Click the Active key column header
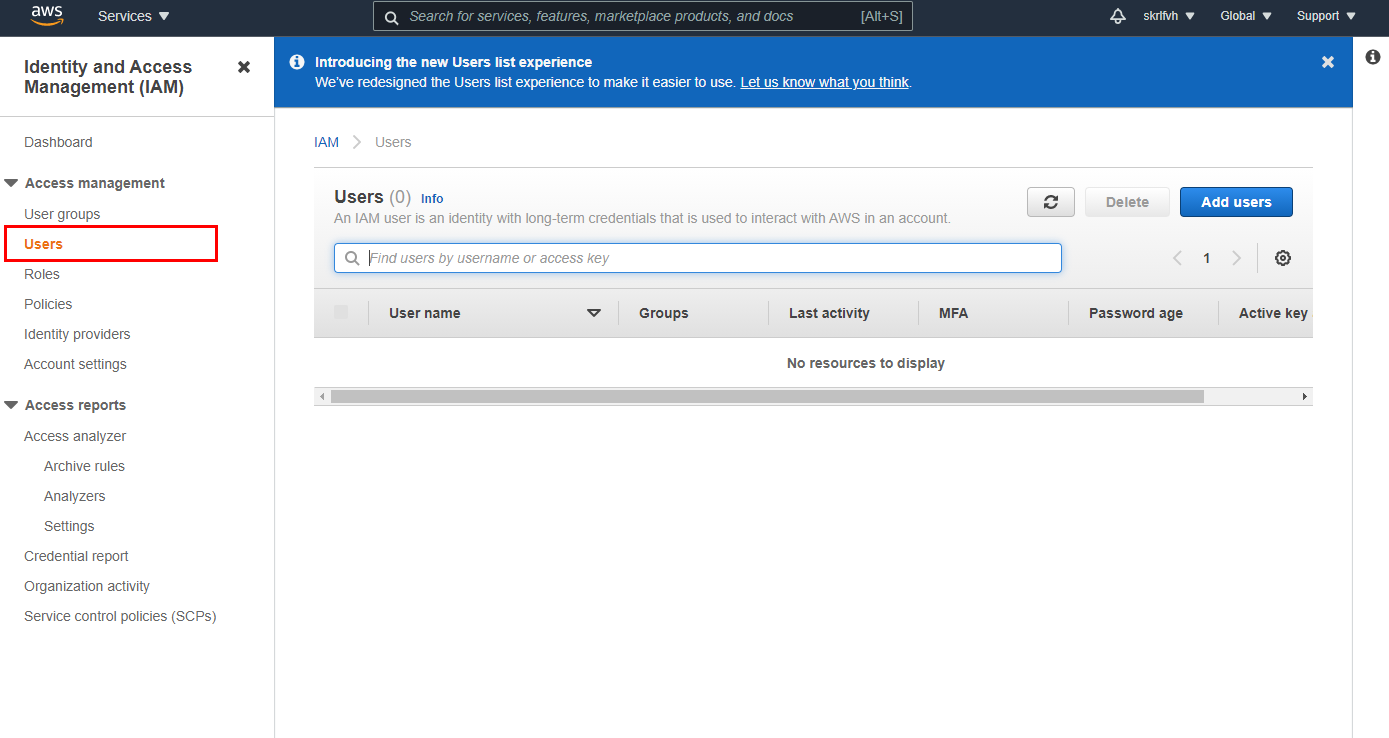1389x738 pixels. pyautogui.click(x=1273, y=313)
